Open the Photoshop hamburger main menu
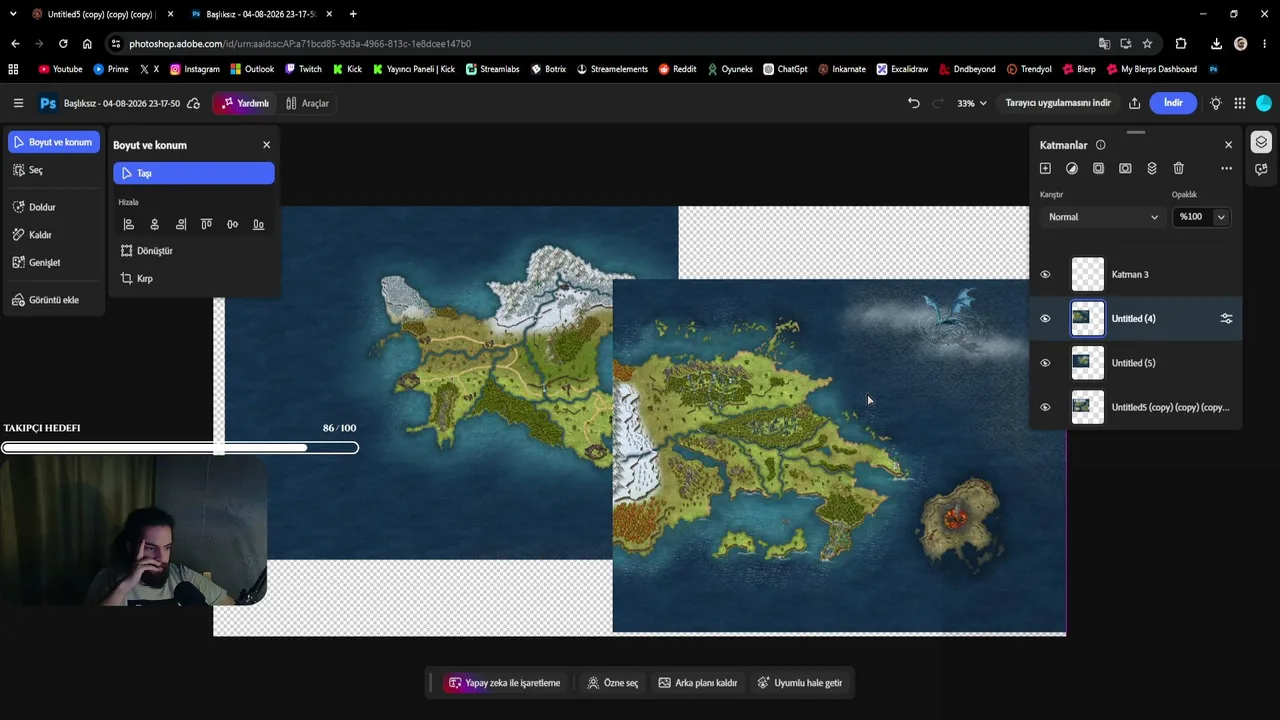Image resolution: width=1280 pixels, height=720 pixels. (18, 103)
